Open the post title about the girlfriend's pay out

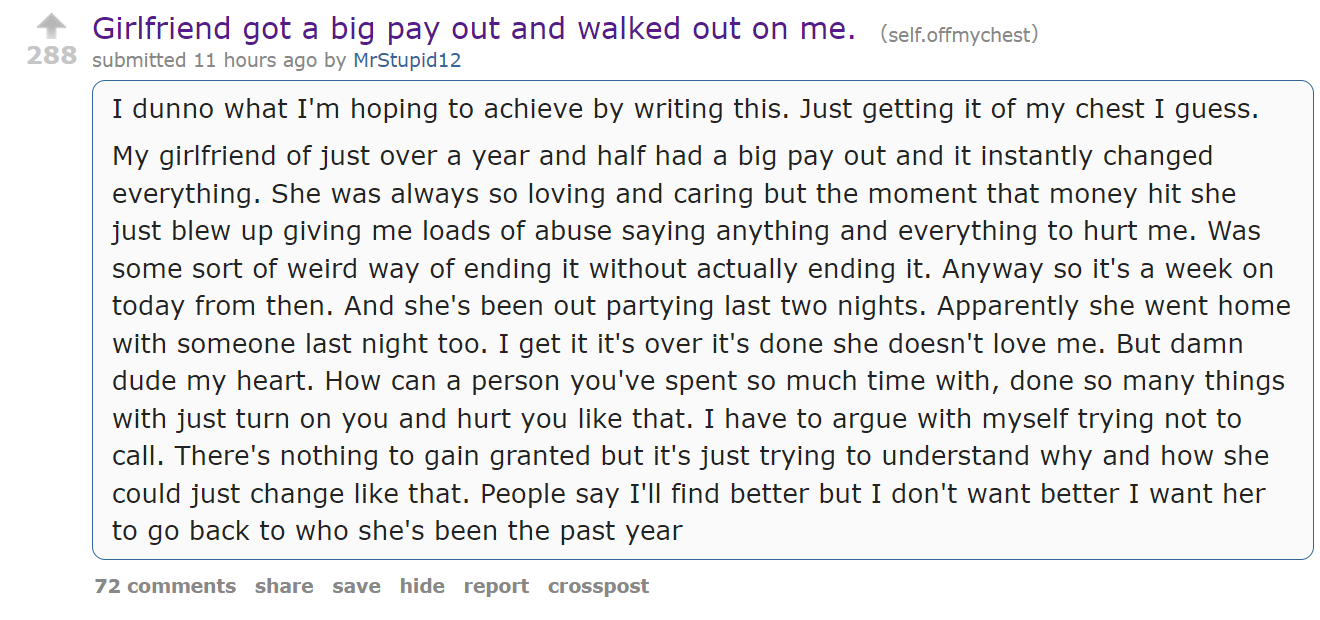click(473, 28)
